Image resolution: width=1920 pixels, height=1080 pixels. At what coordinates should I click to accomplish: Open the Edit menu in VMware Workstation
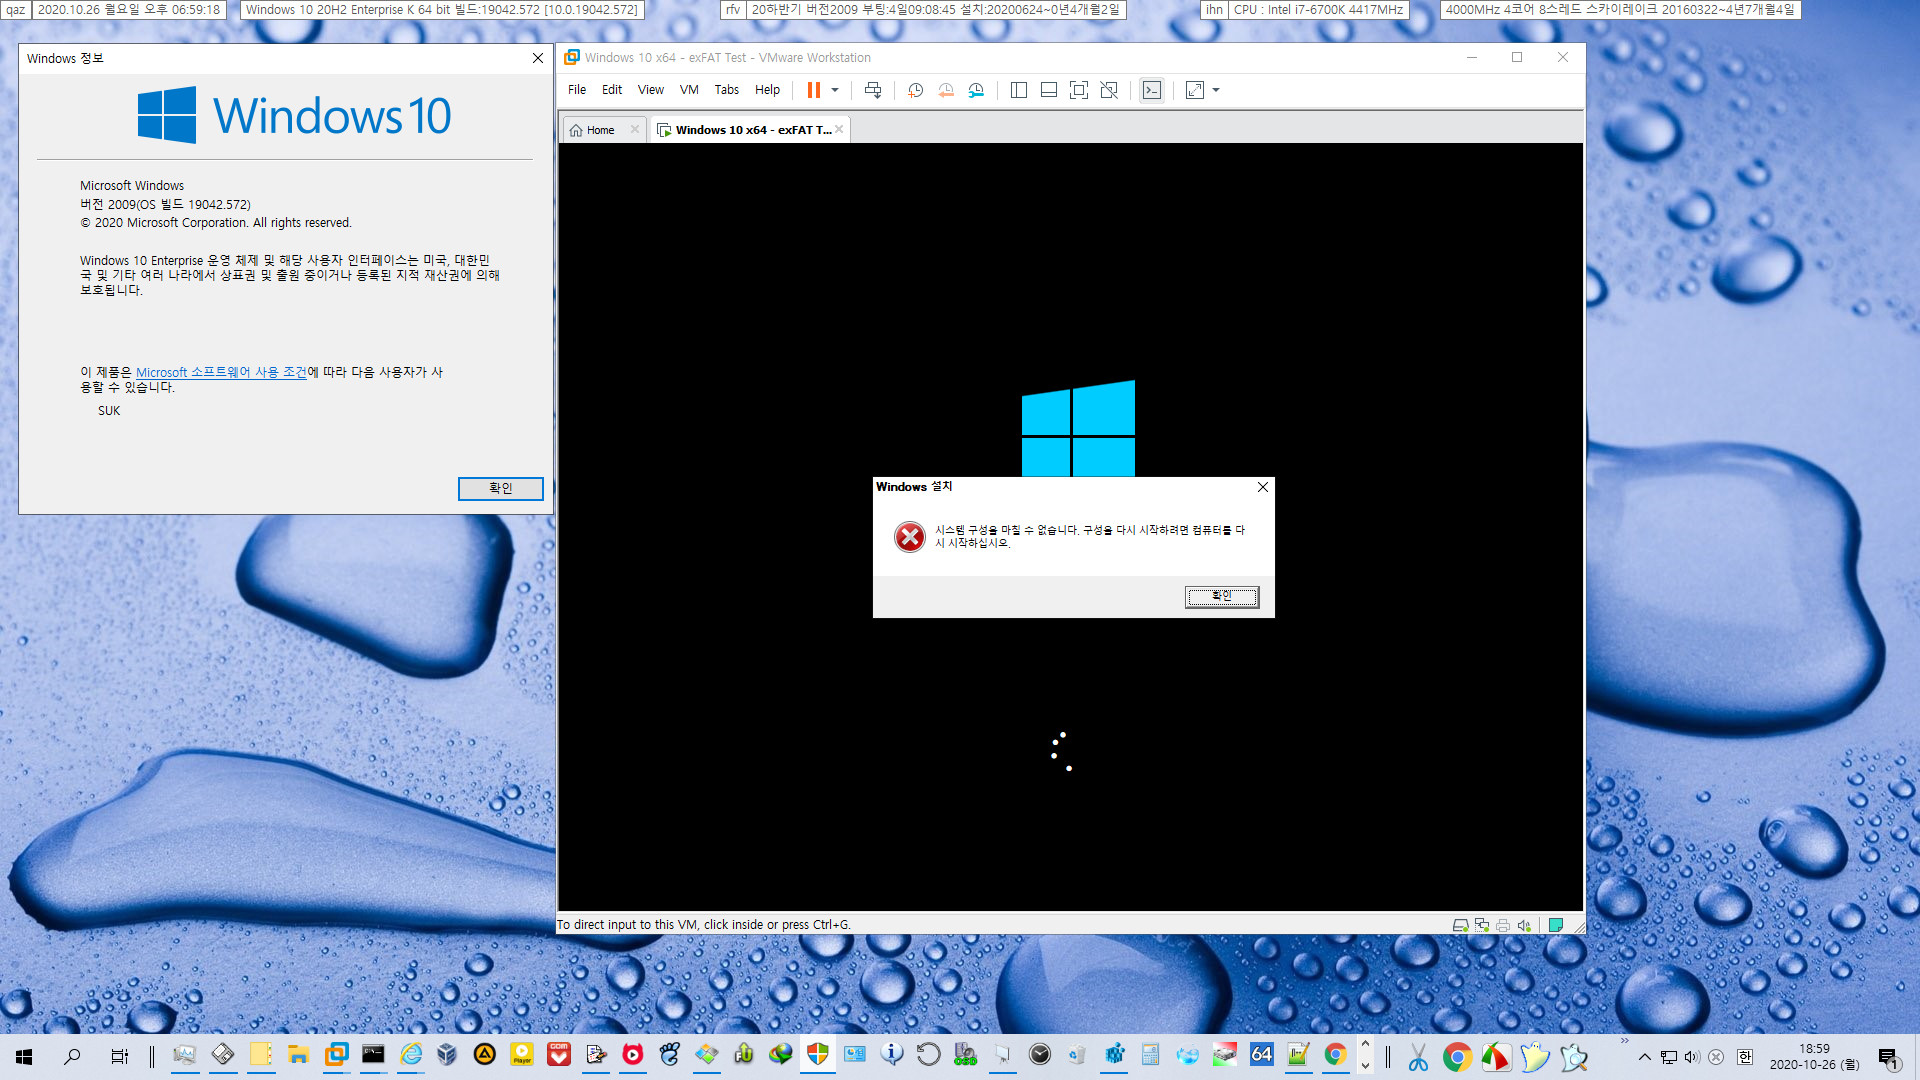(x=612, y=90)
